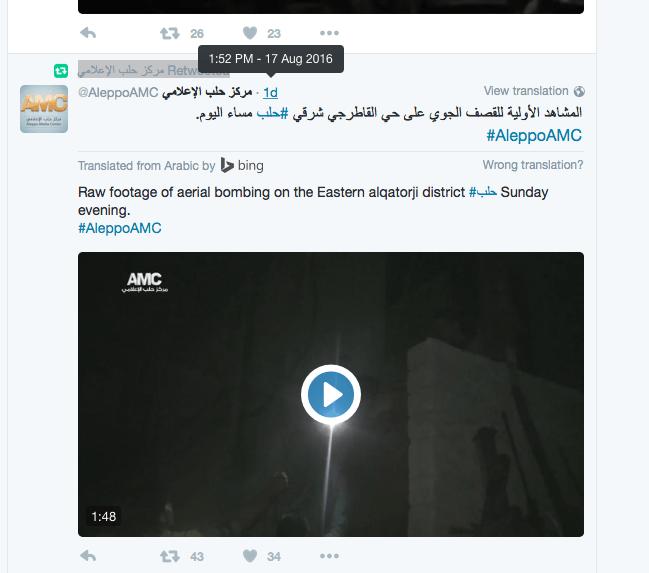Image resolution: width=649 pixels, height=573 pixels.
Task: Report via Wrong translation? link
Action: tap(533, 165)
